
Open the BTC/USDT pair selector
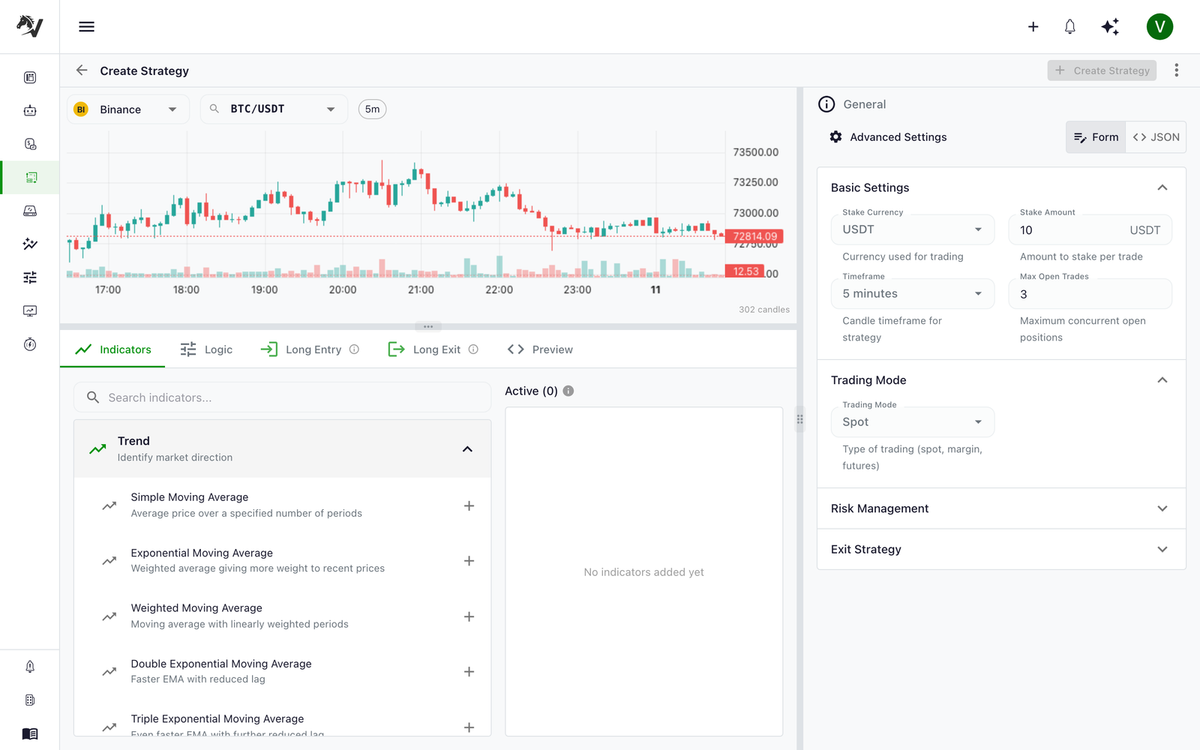coord(274,109)
